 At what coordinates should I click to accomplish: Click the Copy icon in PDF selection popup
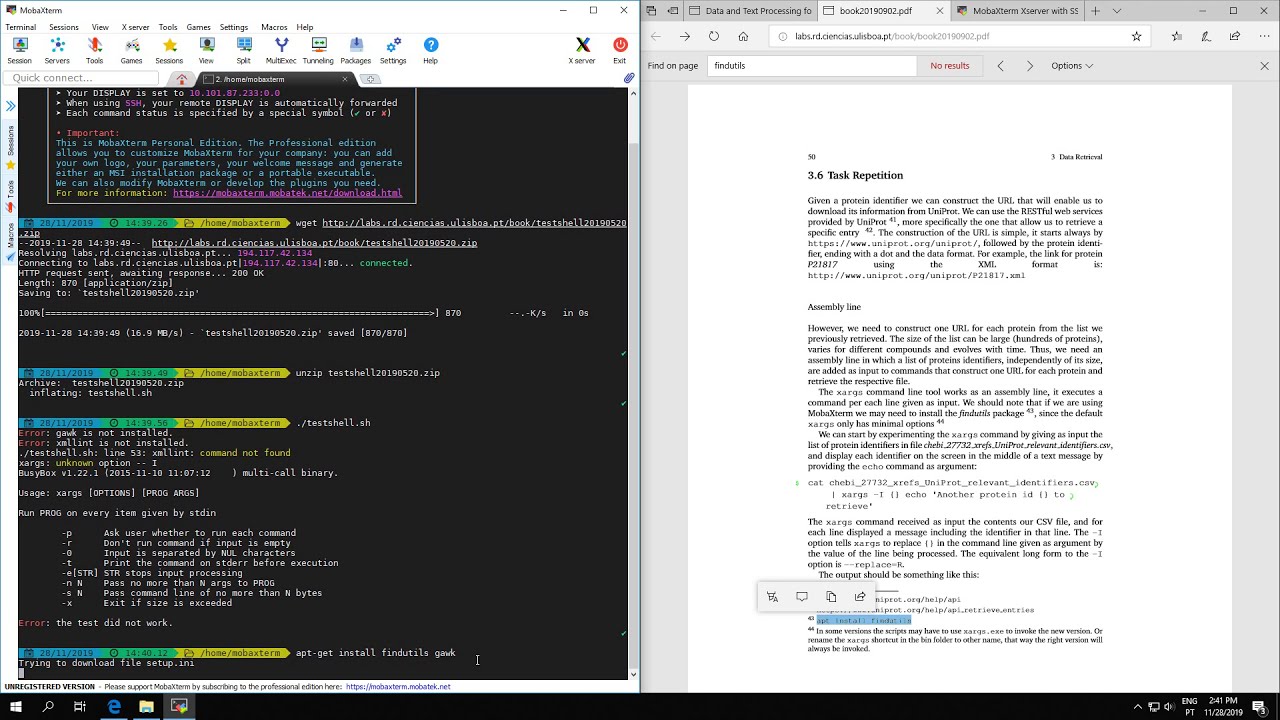point(831,597)
